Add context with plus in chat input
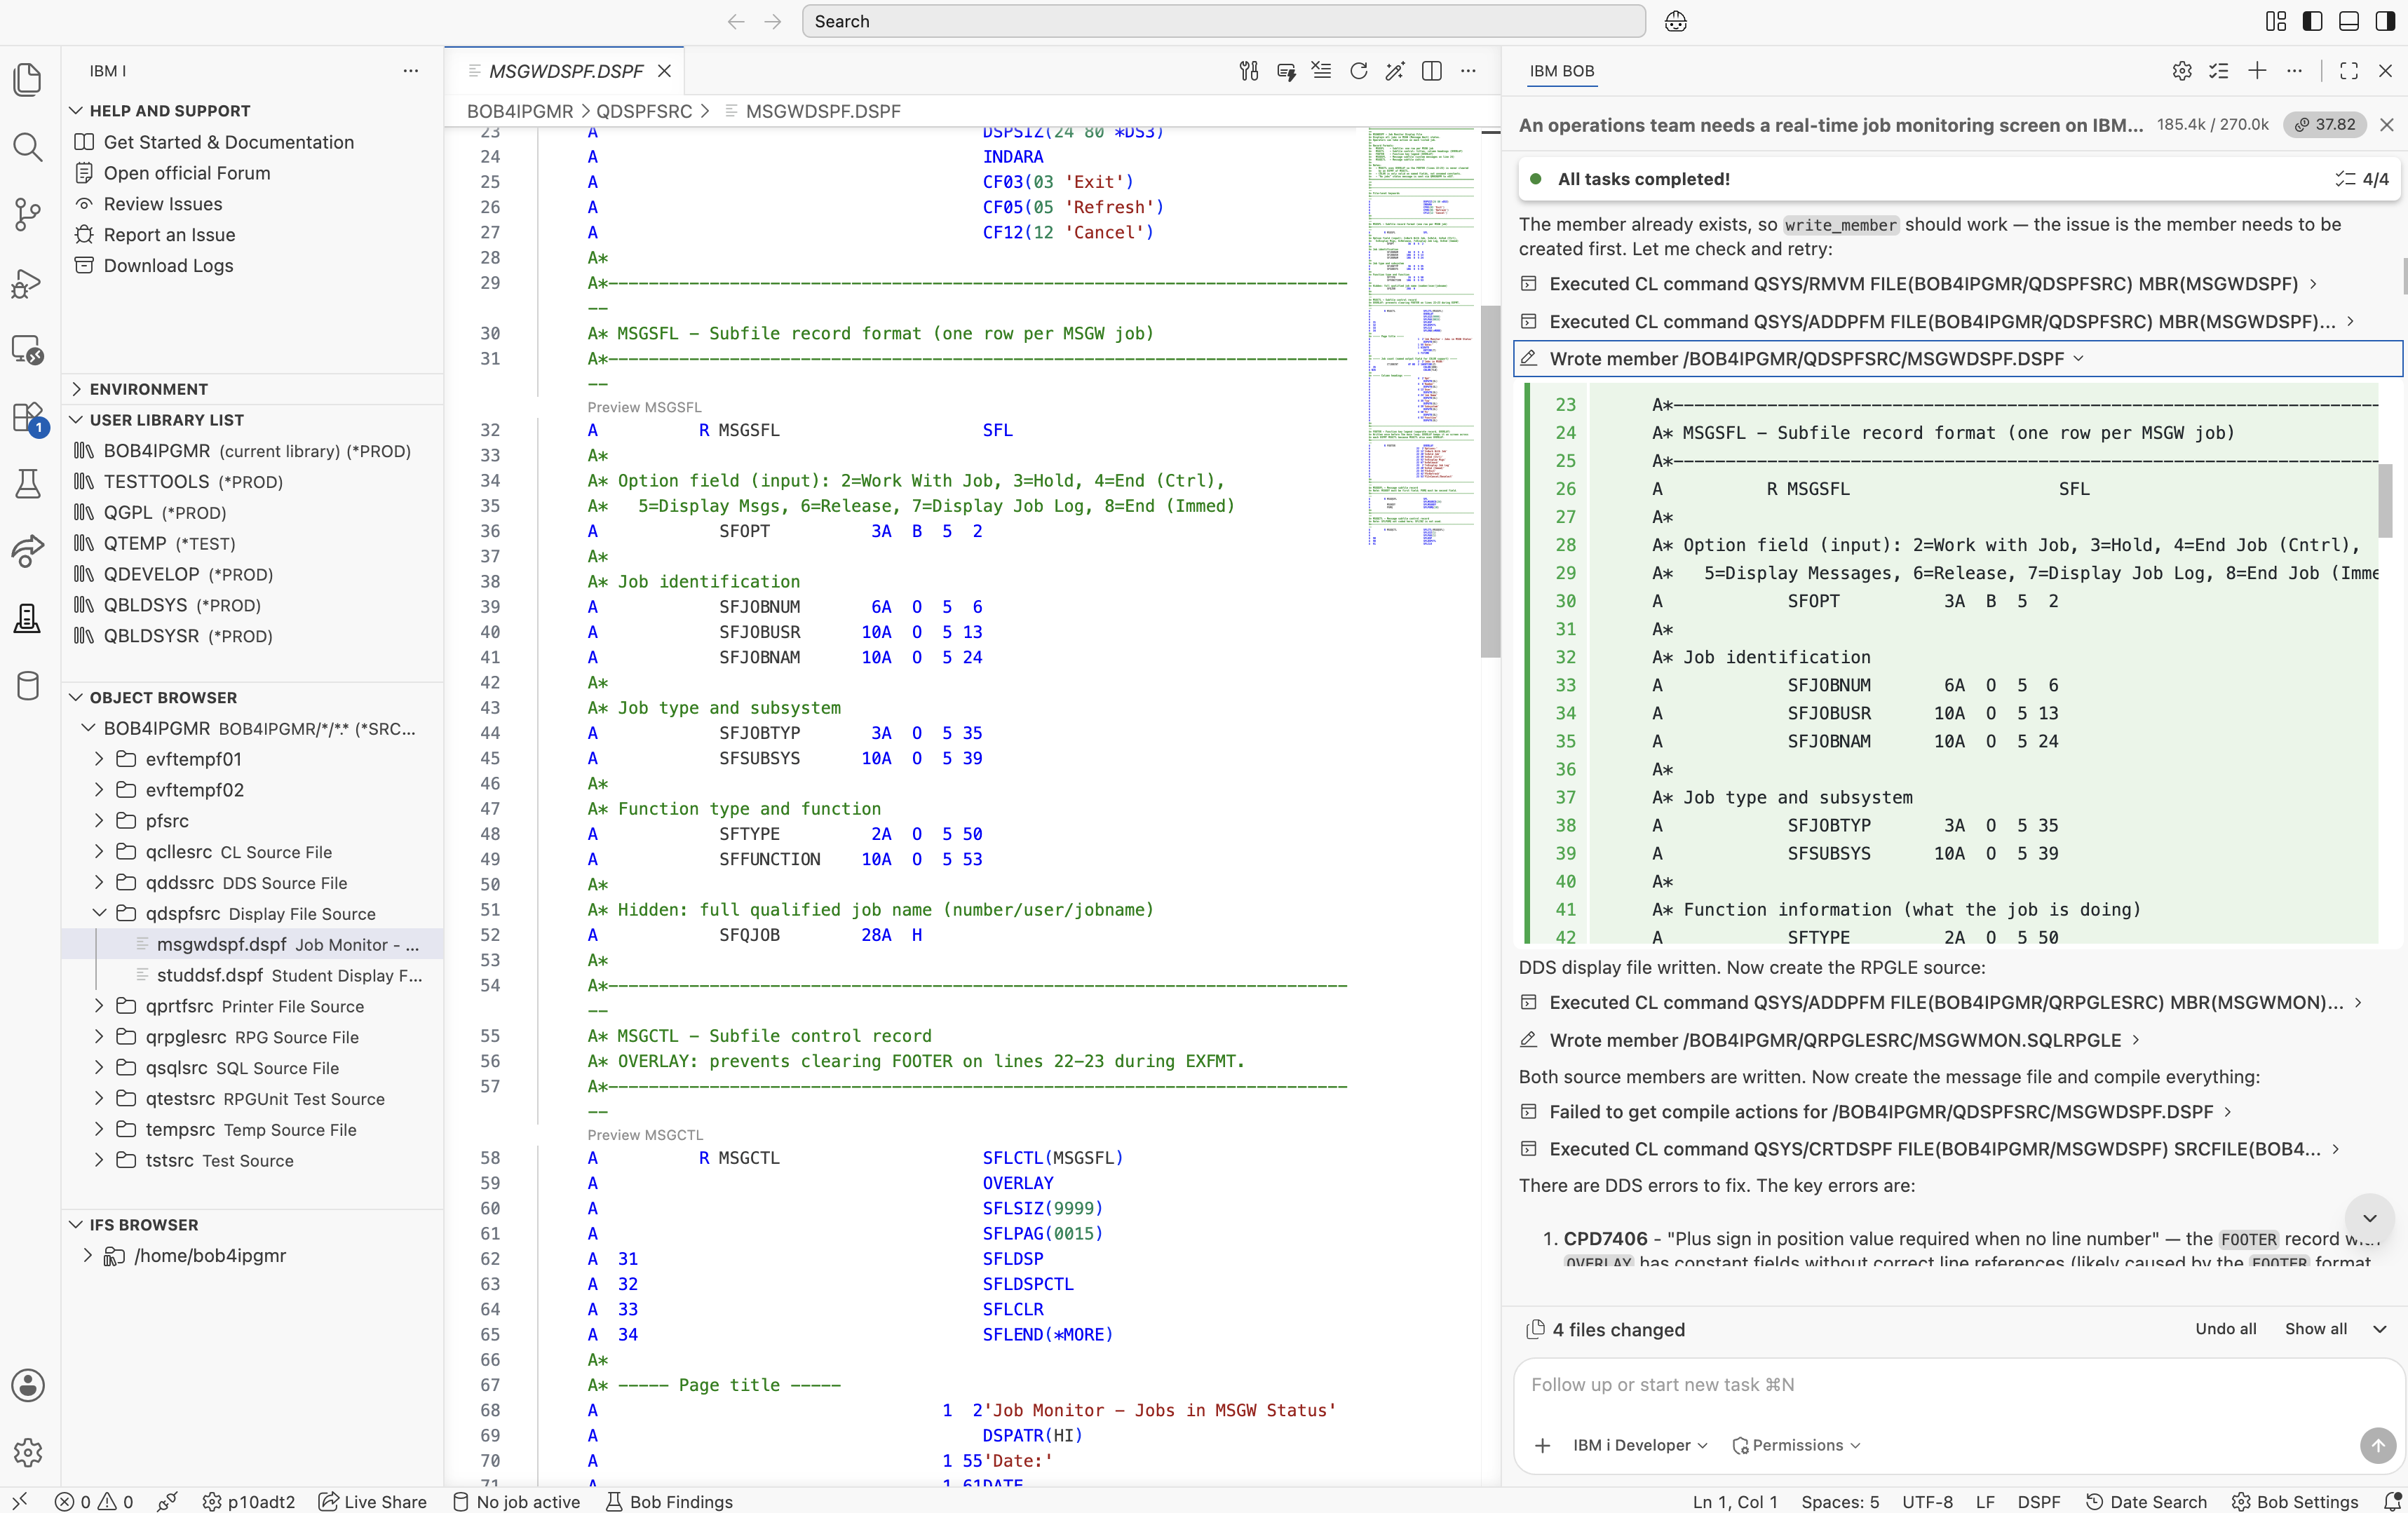The height and width of the screenshot is (1513, 2408). [x=1543, y=1445]
